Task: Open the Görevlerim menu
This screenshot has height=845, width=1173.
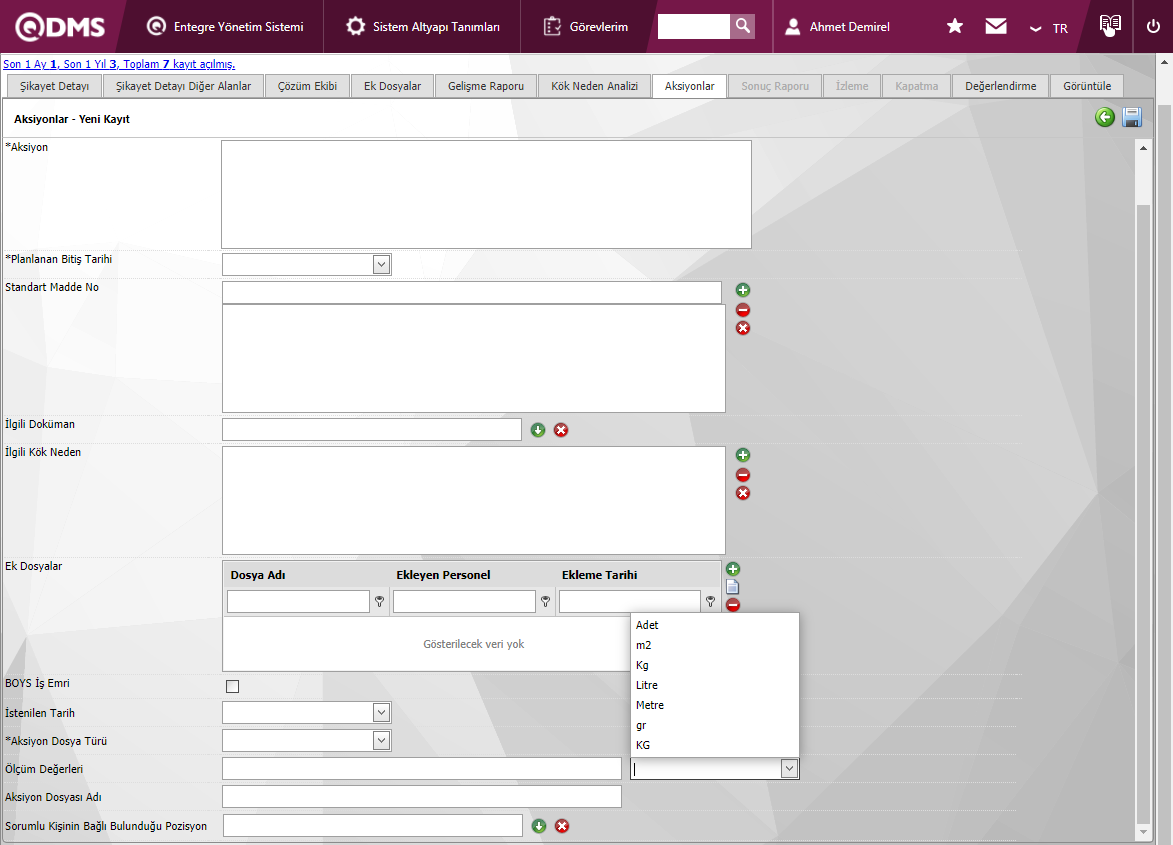Action: point(587,27)
